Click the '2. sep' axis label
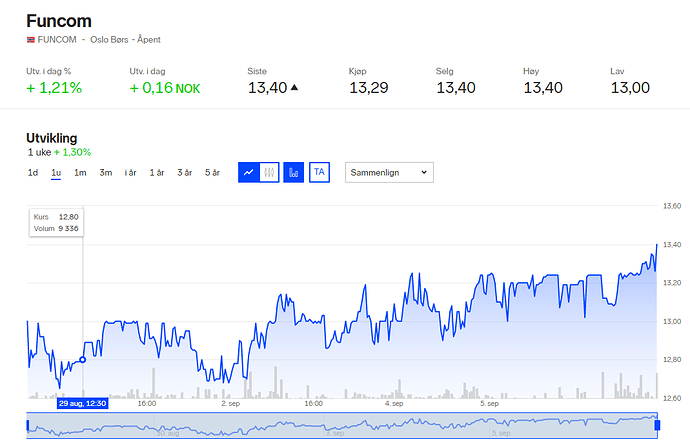This screenshot has width=690, height=444. click(x=231, y=404)
